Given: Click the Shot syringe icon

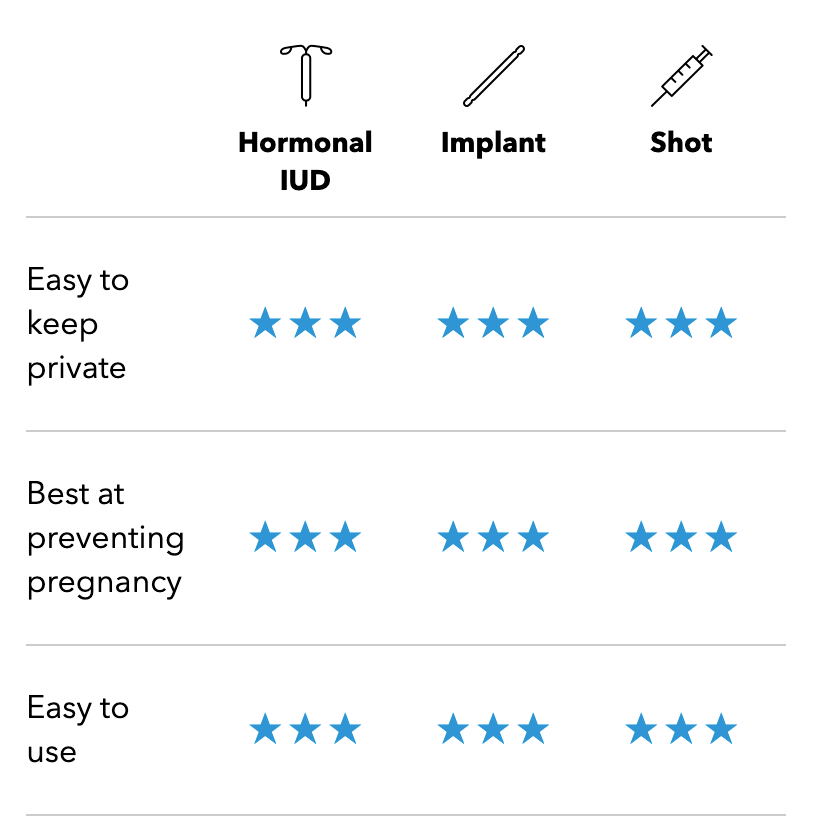Looking at the screenshot, I should 682,76.
